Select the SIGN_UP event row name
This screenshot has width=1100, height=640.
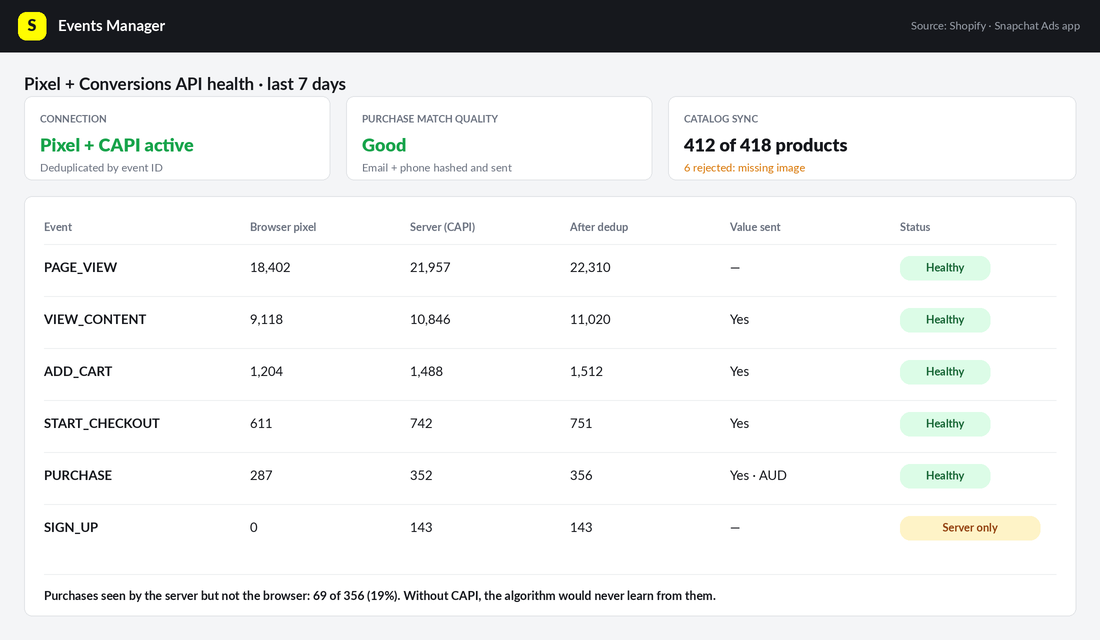click(71, 527)
